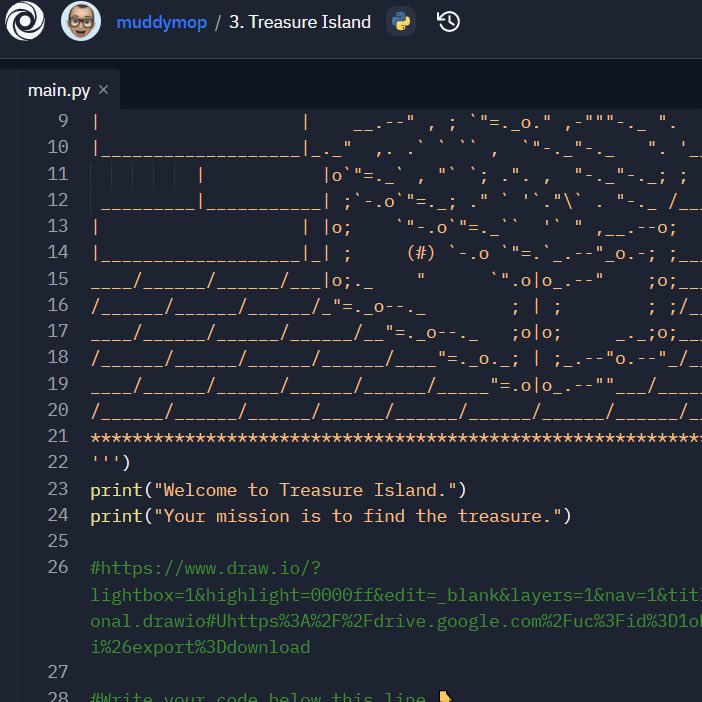Click line number 24 in gutter
Screen dimensions: 702x702
[x=58, y=515]
